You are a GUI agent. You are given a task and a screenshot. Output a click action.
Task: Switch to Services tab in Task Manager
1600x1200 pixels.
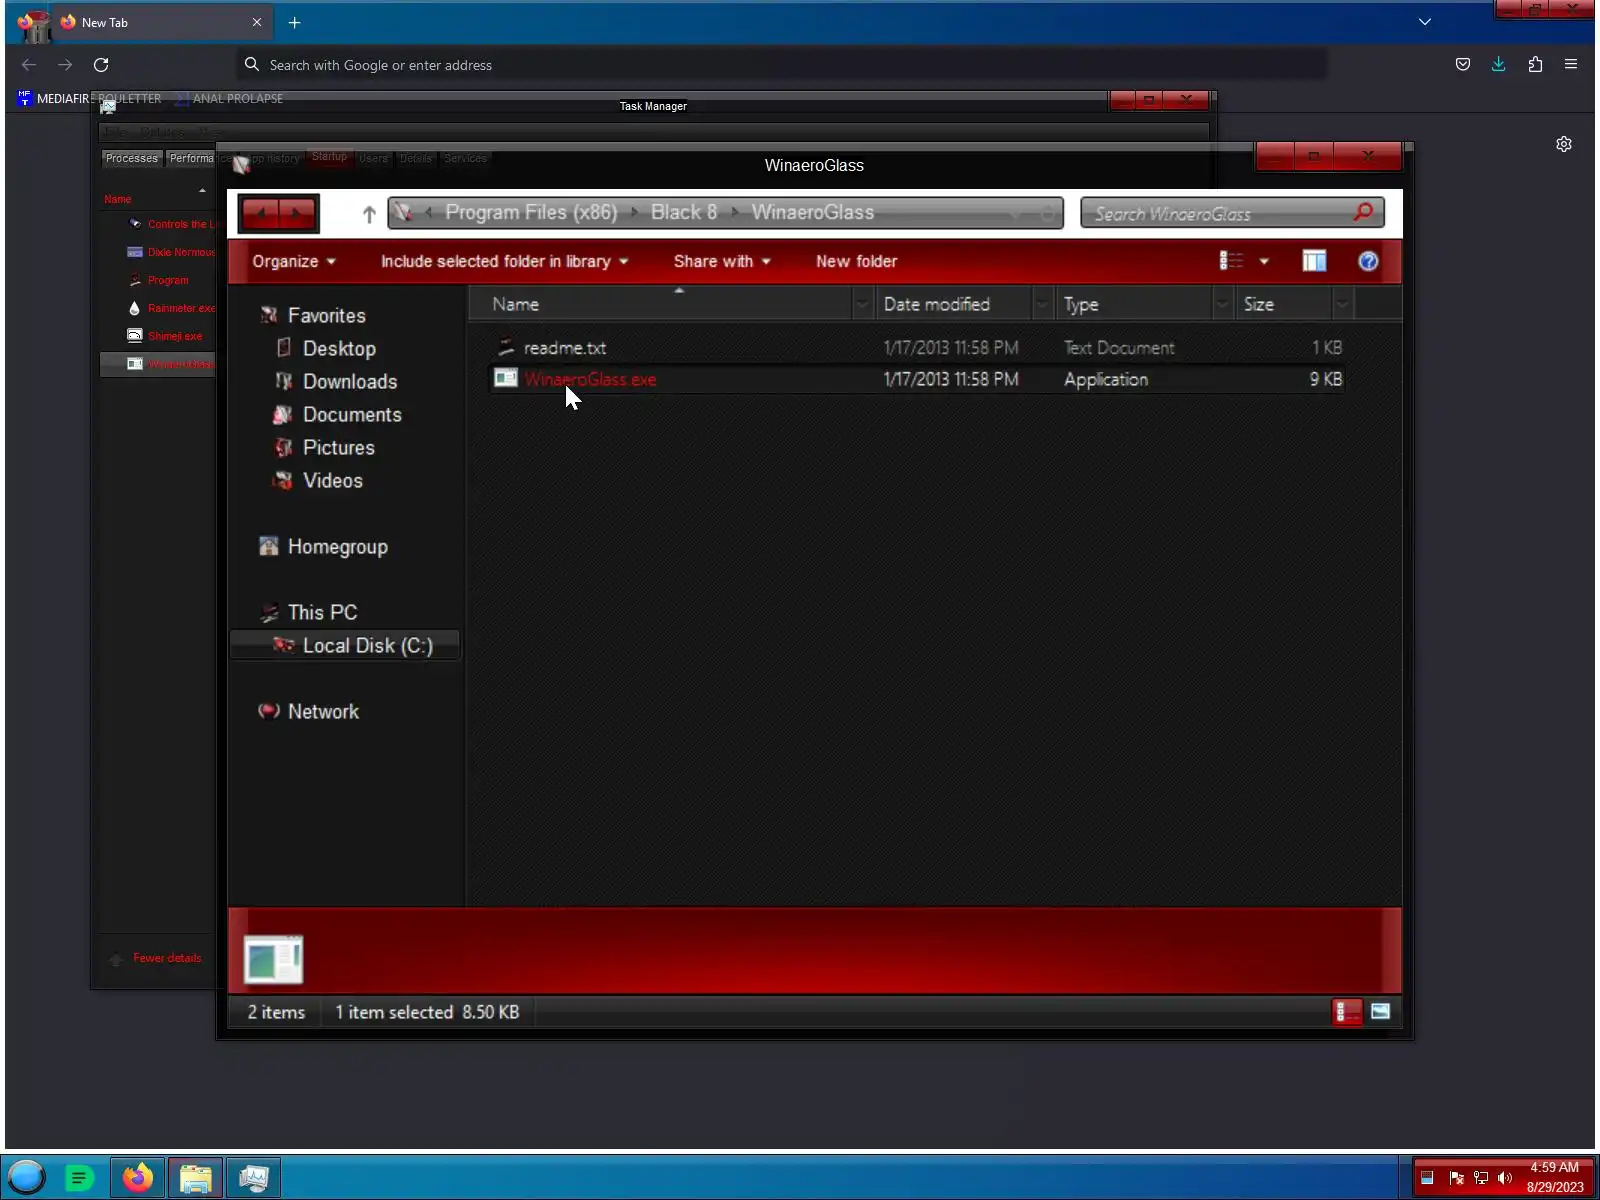(x=465, y=158)
